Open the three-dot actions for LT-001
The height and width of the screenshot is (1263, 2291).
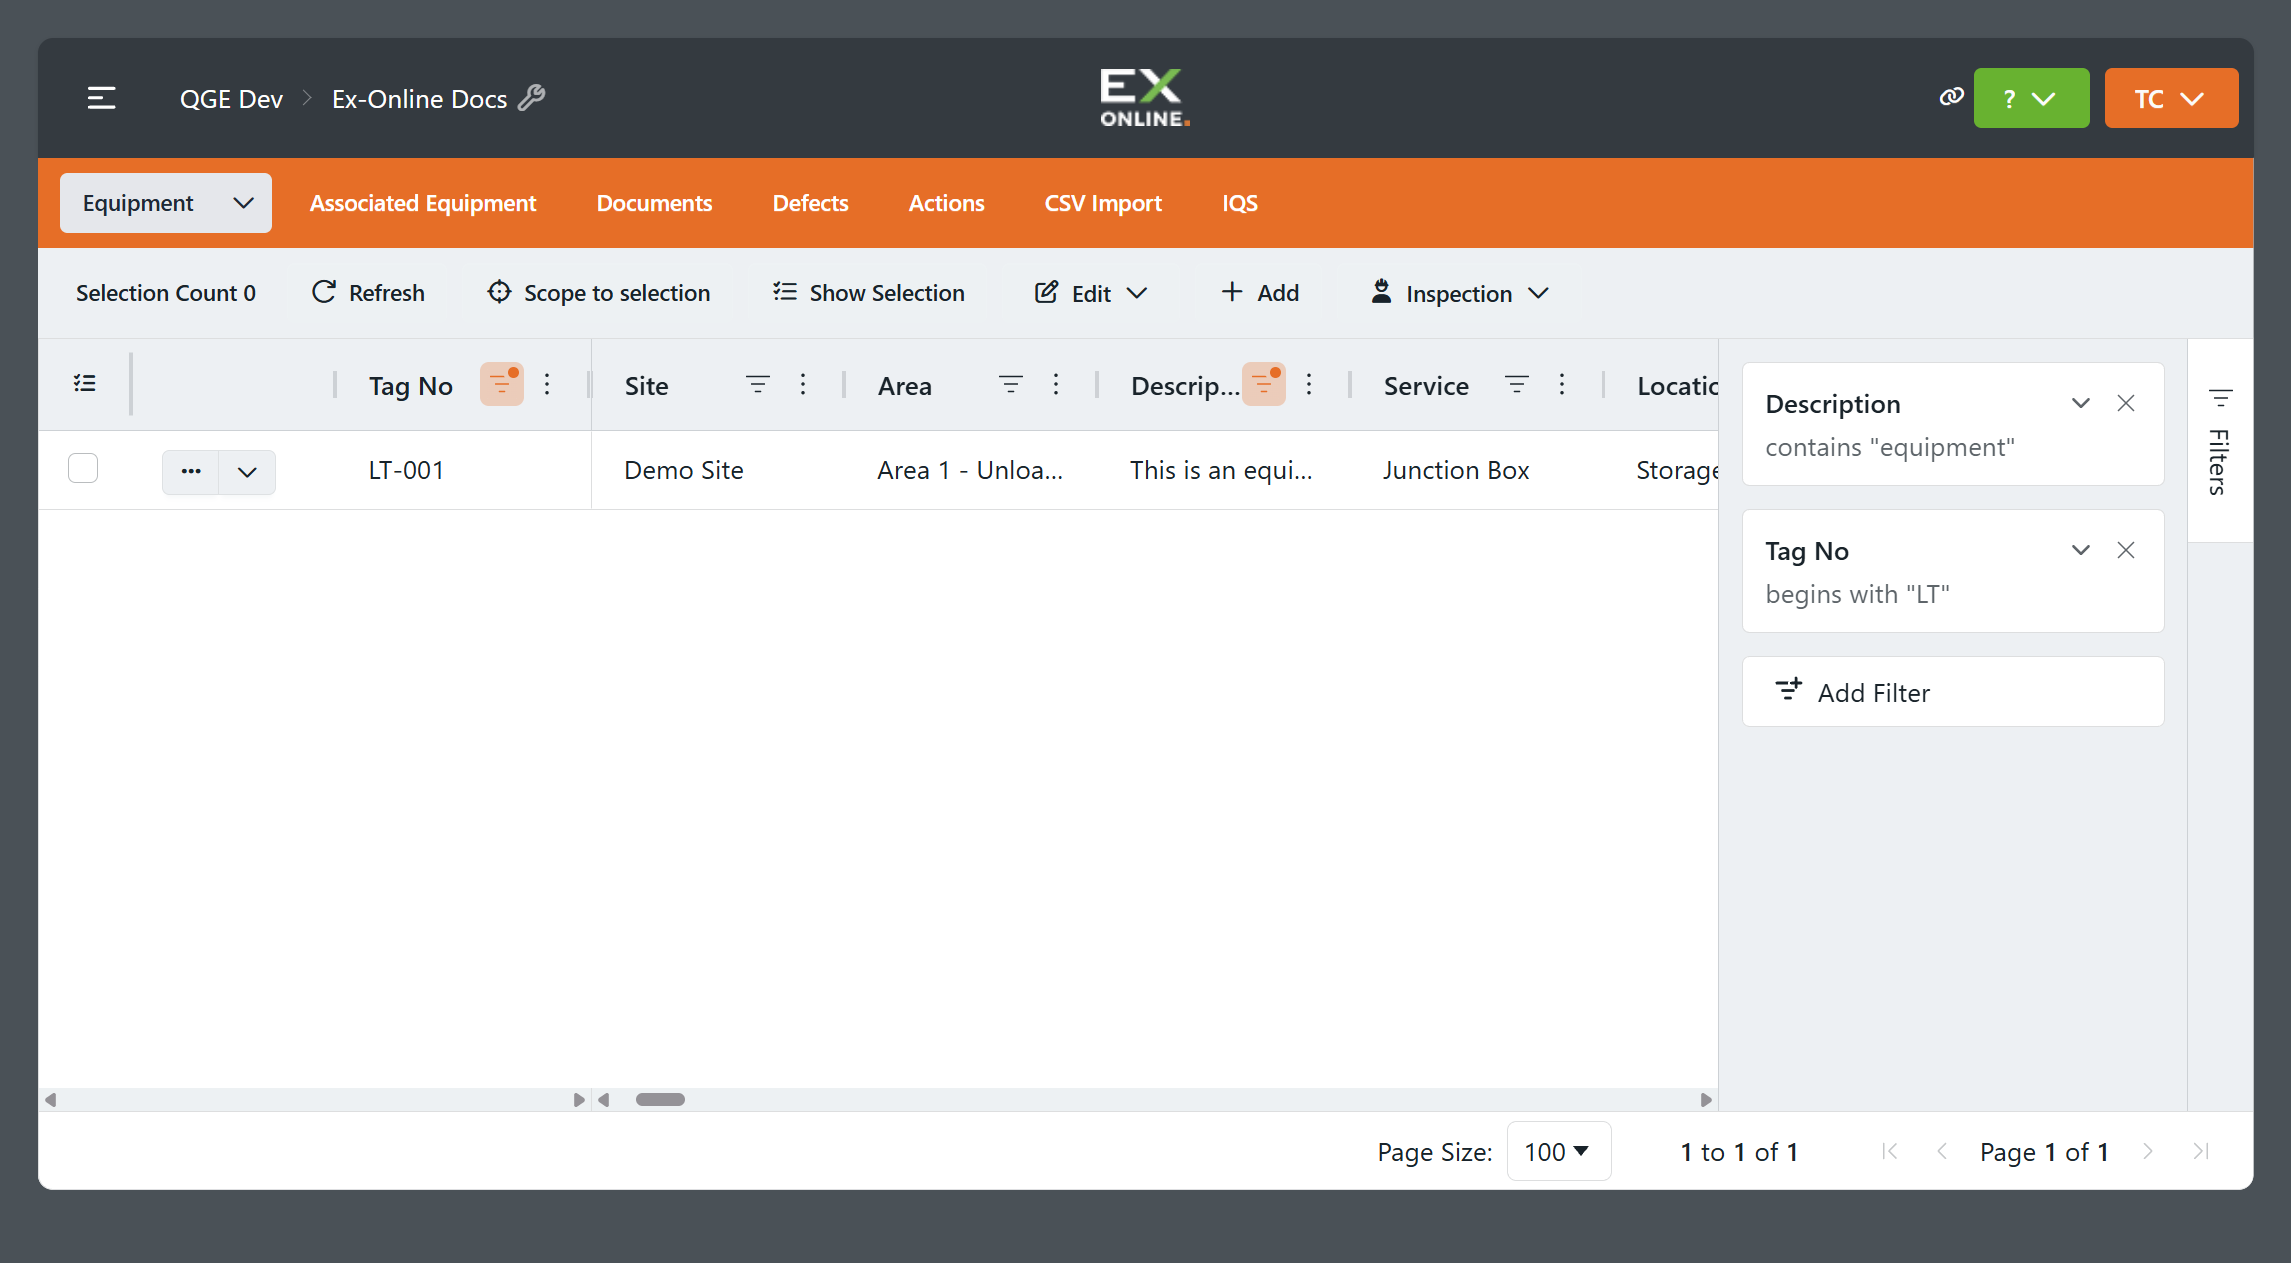[x=191, y=472]
